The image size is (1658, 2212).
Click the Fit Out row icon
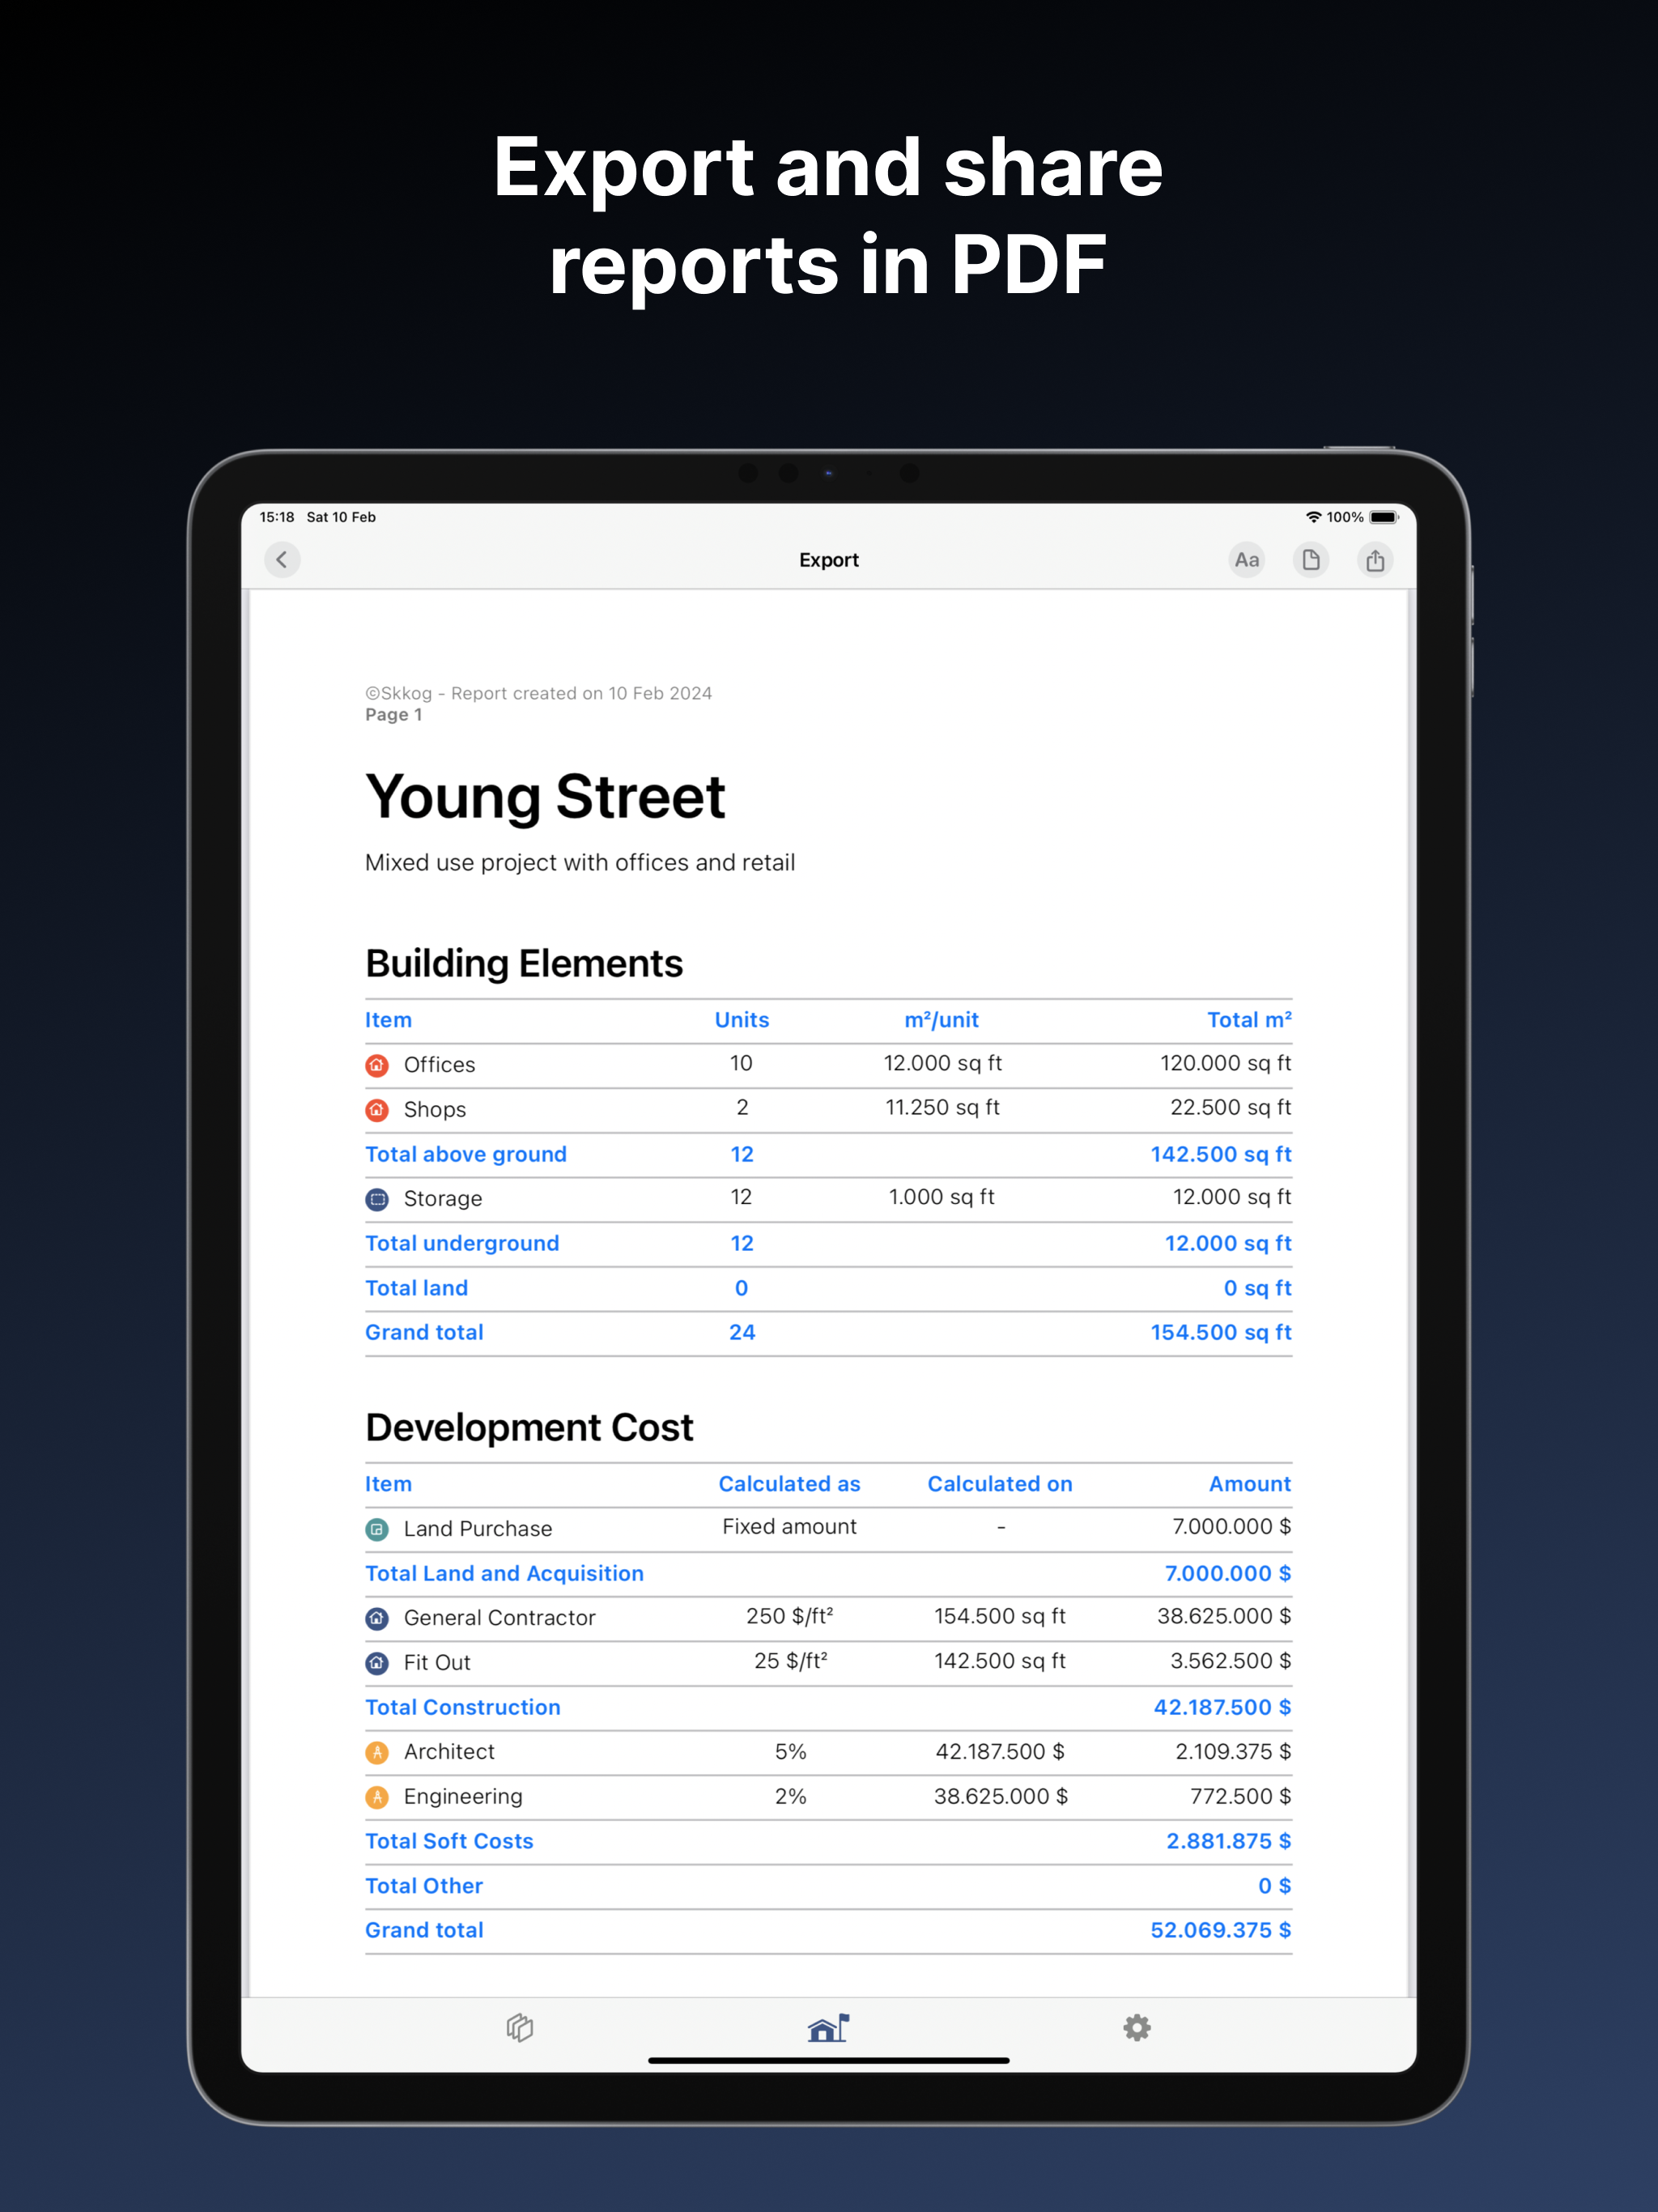(377, 1662)
